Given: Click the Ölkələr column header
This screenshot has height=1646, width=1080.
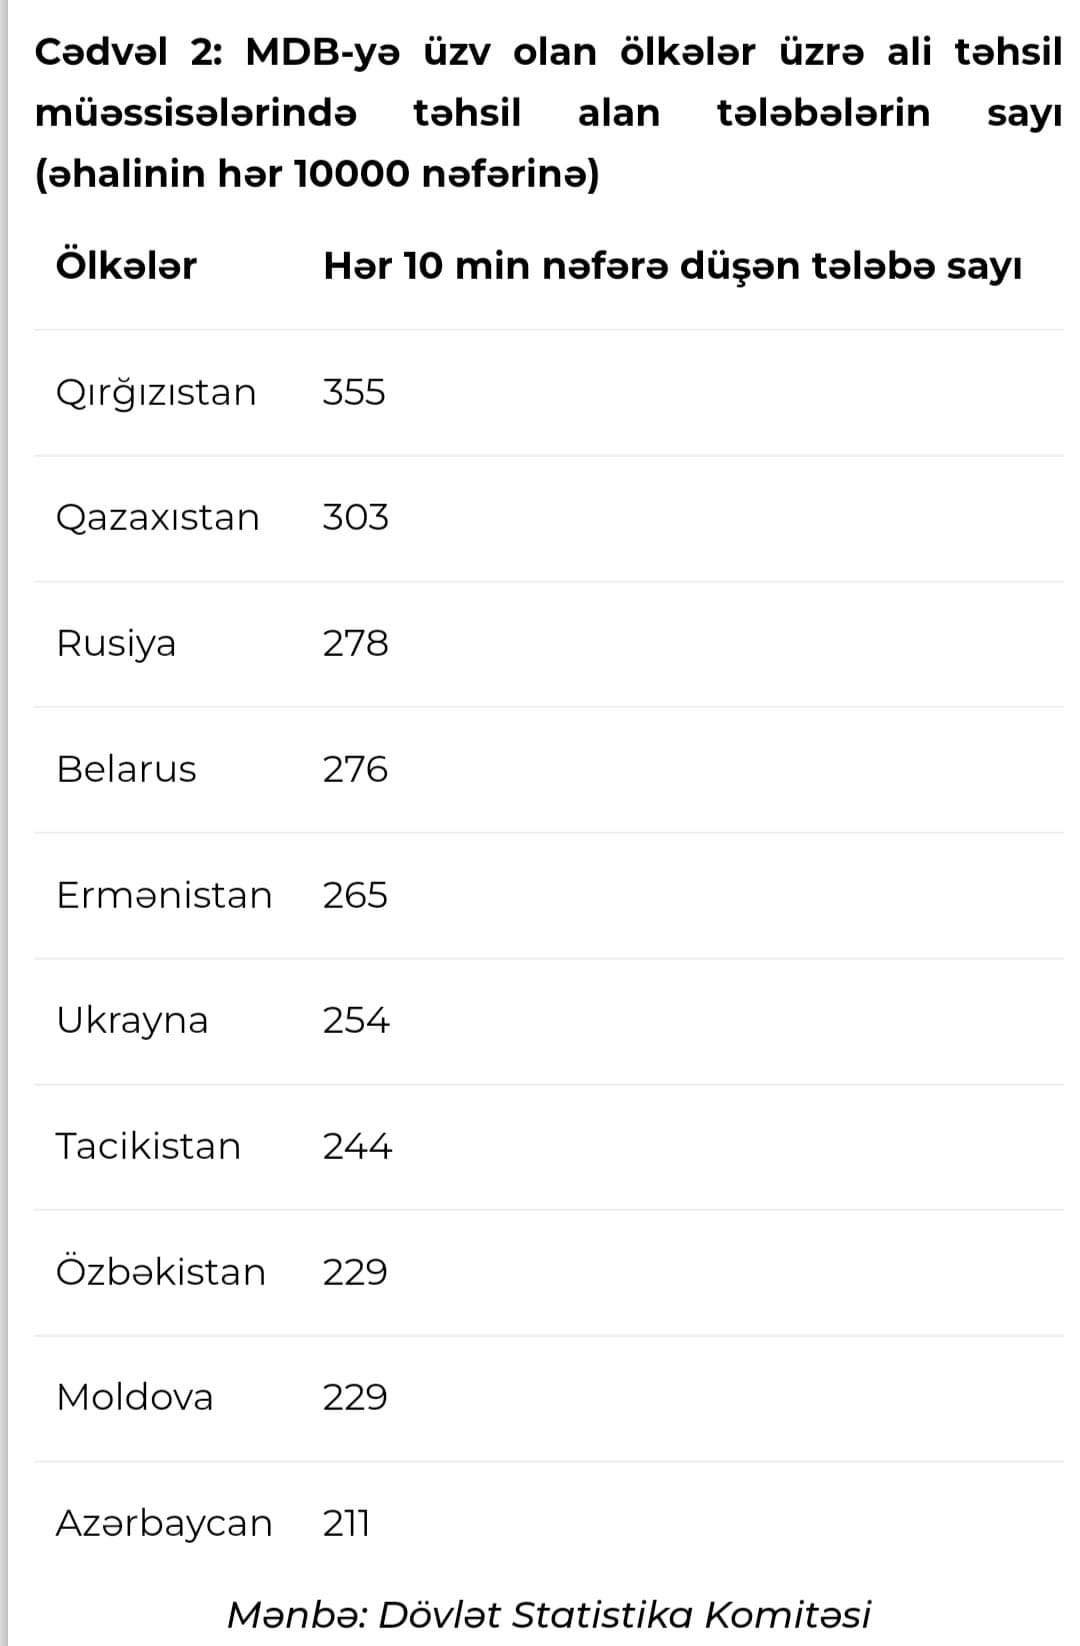Looking at the screenshot, I should [126, 266].
